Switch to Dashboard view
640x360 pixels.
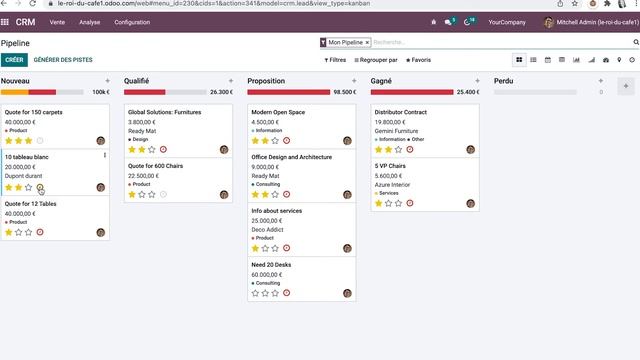[x=606, y=60]
